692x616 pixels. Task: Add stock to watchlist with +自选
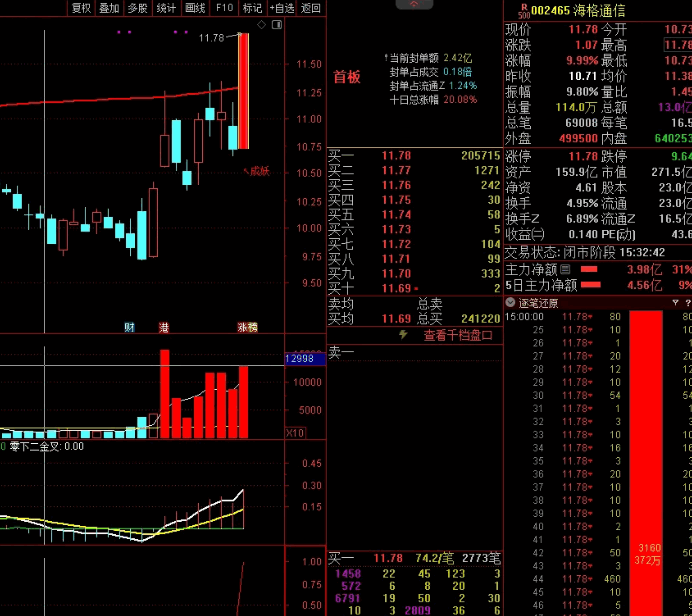pyautogui.click(x=282, y=8)
